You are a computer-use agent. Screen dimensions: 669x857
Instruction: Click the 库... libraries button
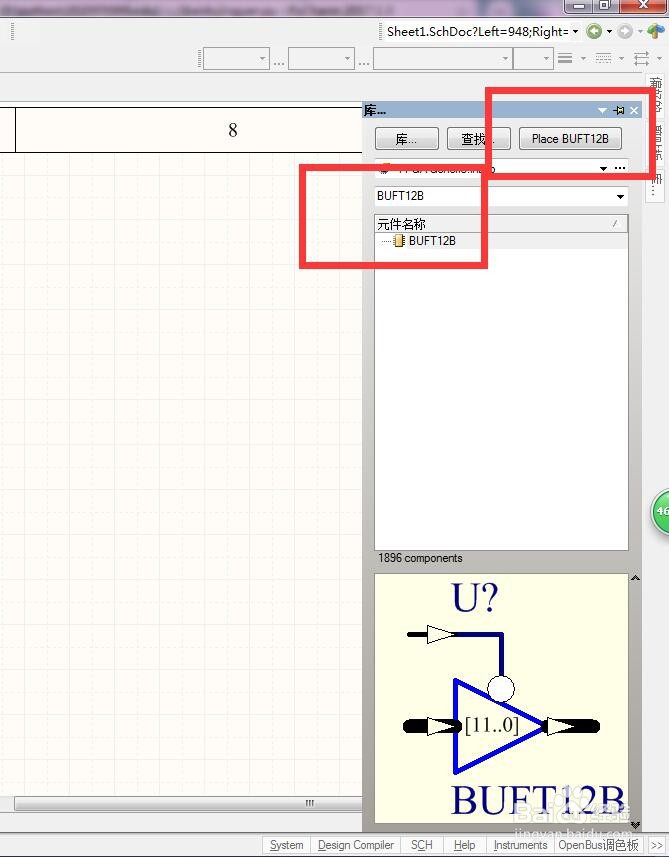tap(407, 139)
